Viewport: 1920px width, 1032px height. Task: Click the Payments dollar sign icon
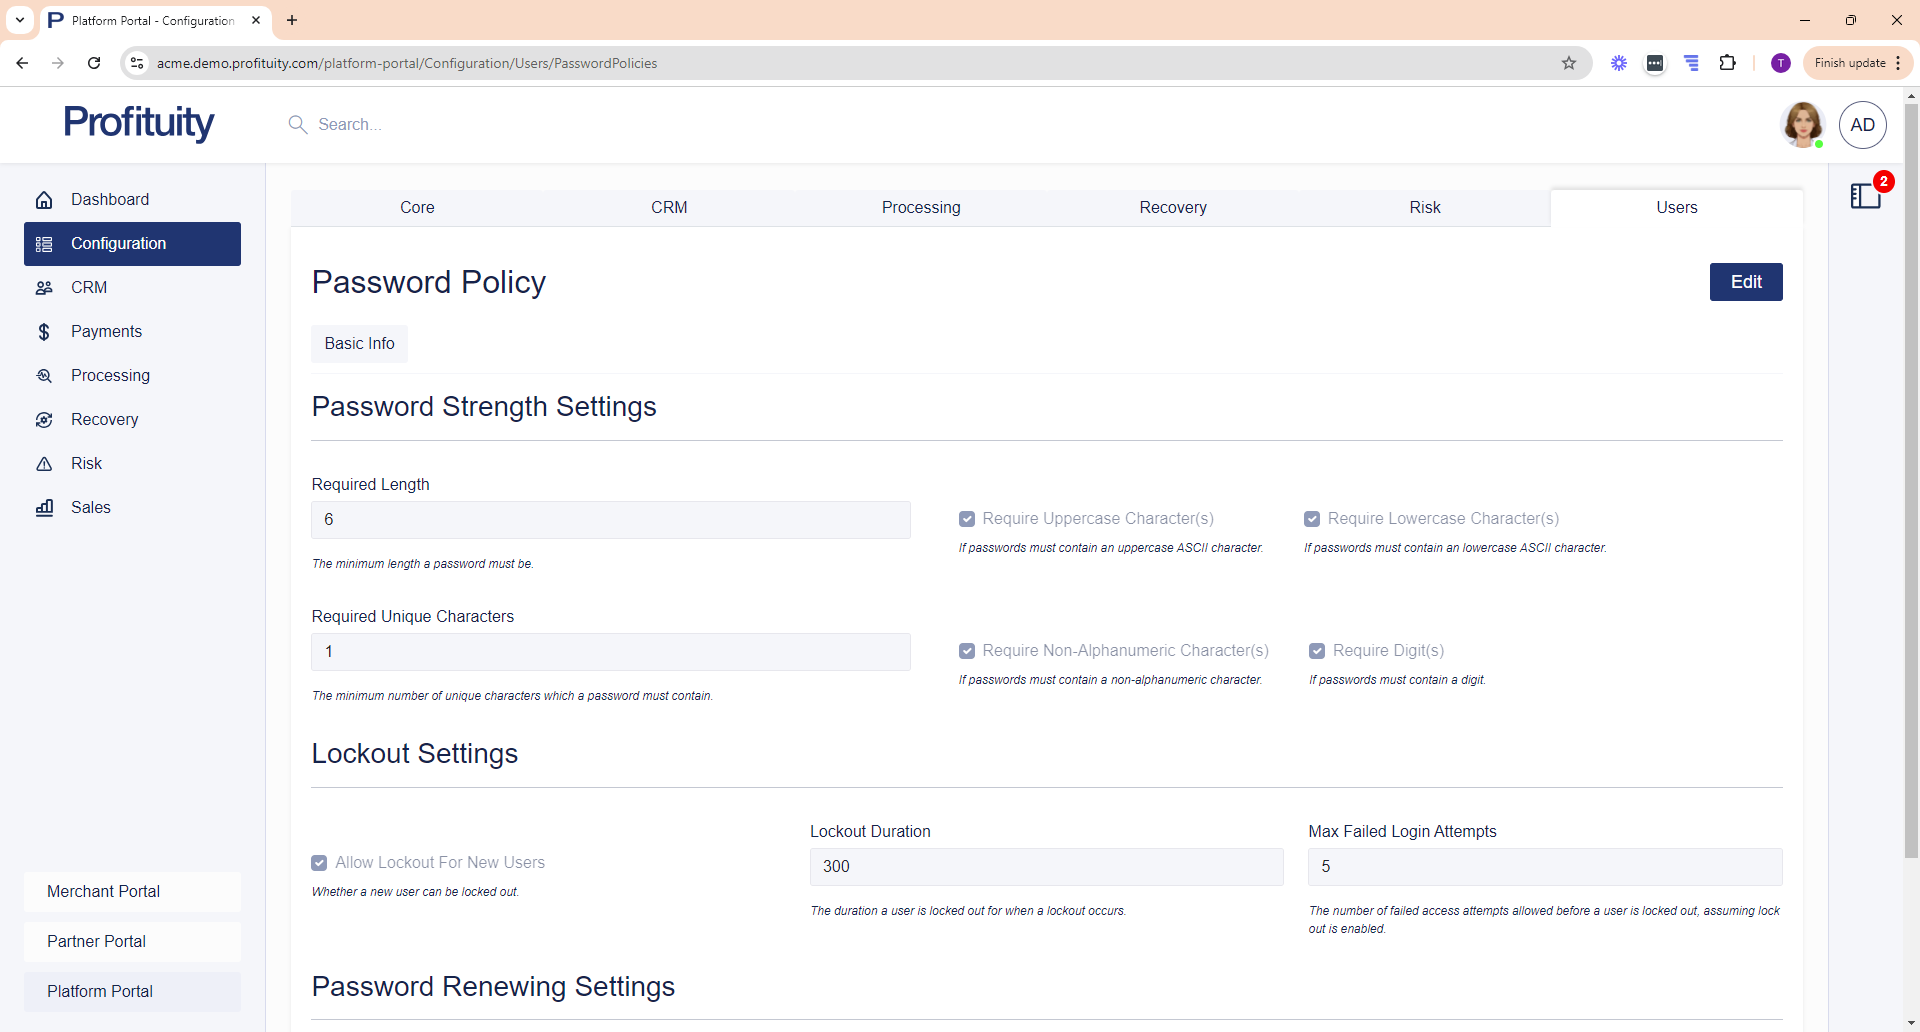(44, 332)
